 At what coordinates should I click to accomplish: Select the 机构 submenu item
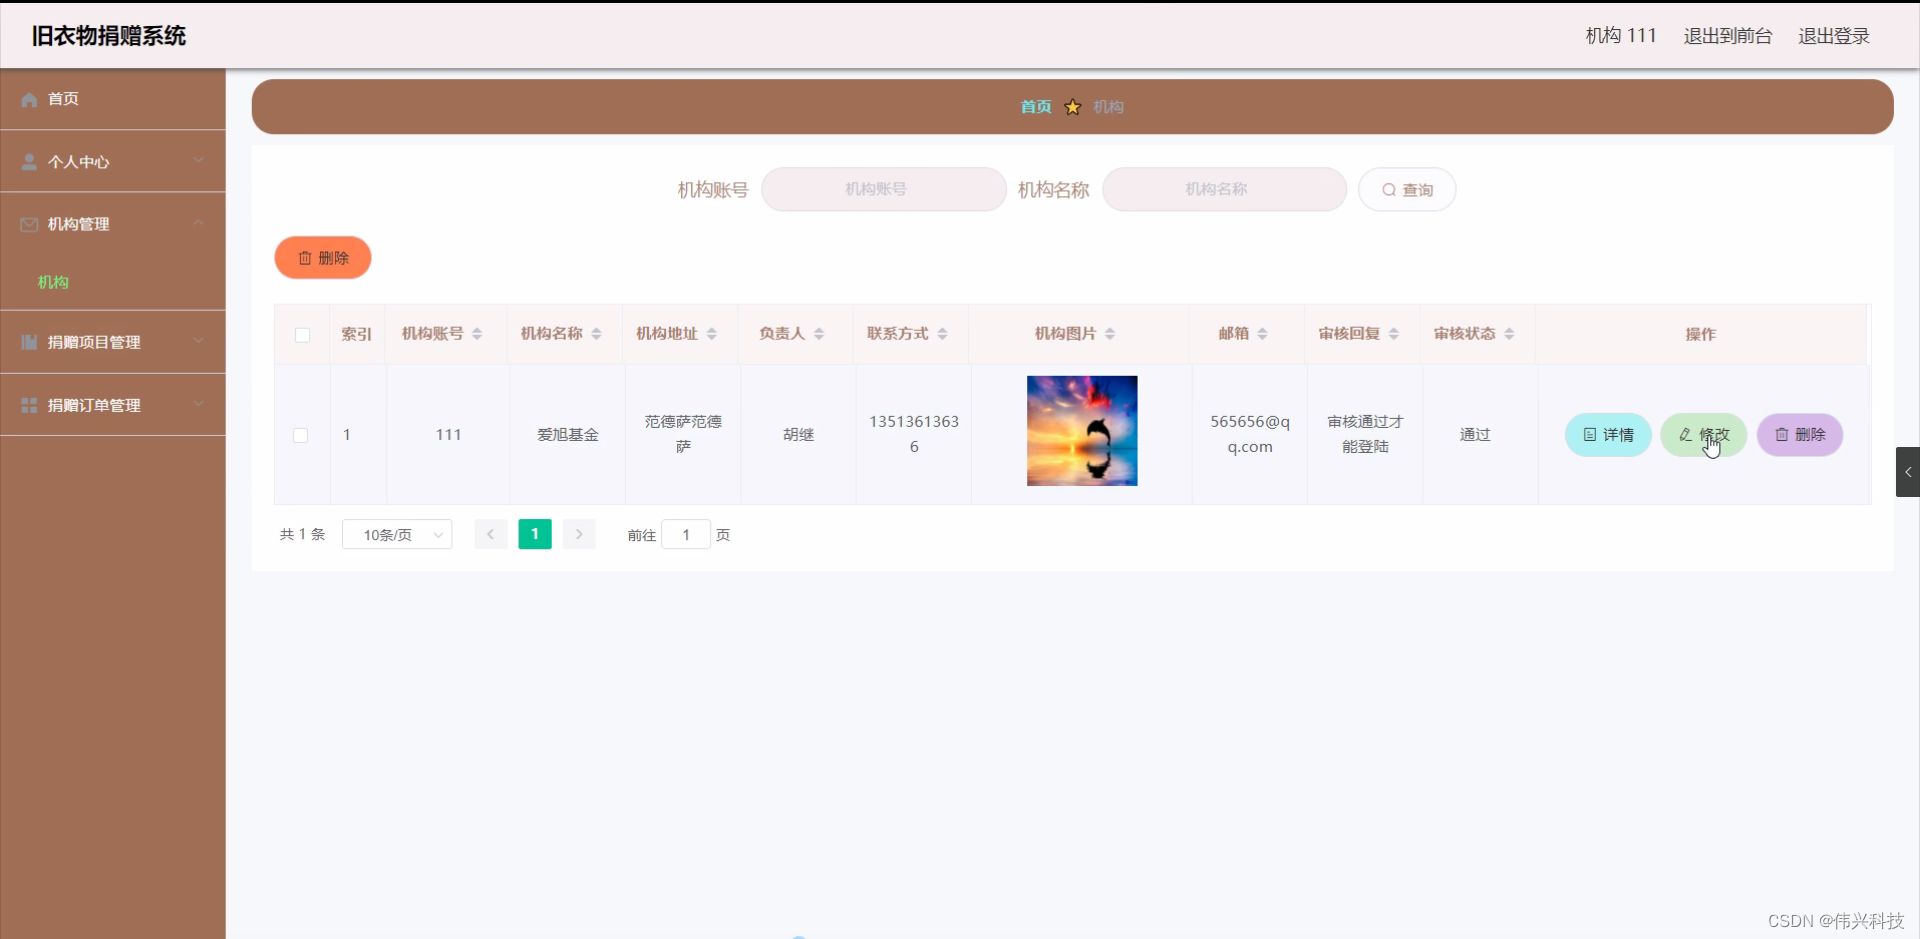[52, 283]
